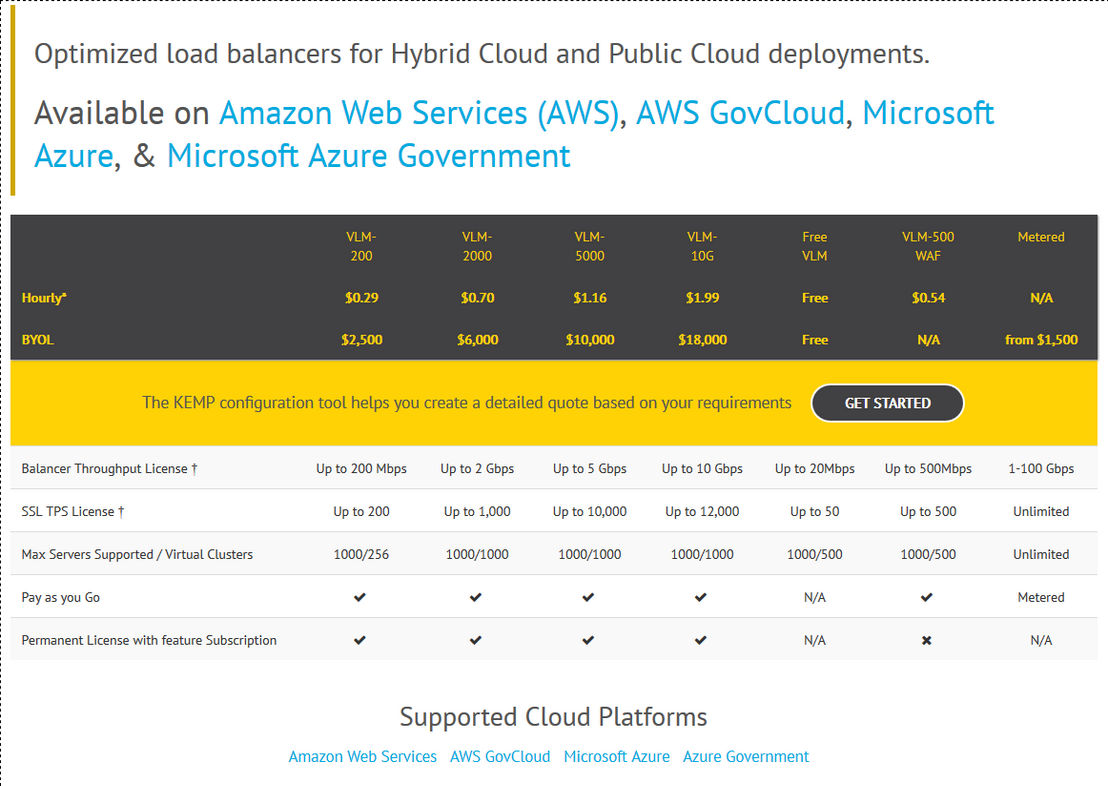Click the $1.99 hourly price
This screenshot has height=786, width=1108.
tap(702, 298)
